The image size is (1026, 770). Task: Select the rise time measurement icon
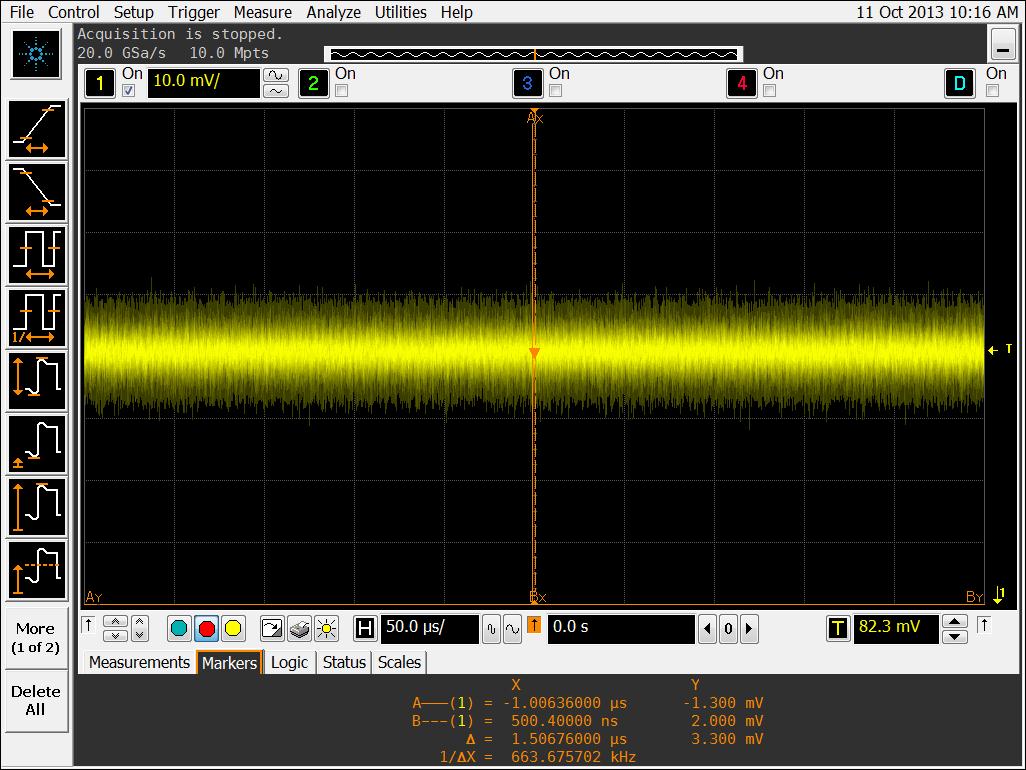click(x=37, y=130)
